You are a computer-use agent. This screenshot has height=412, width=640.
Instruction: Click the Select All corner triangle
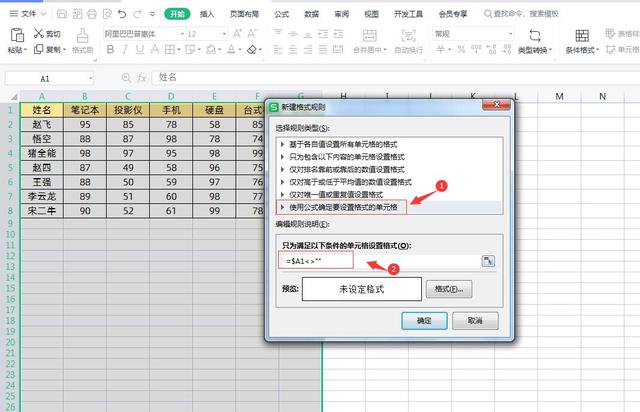(14, 97)
